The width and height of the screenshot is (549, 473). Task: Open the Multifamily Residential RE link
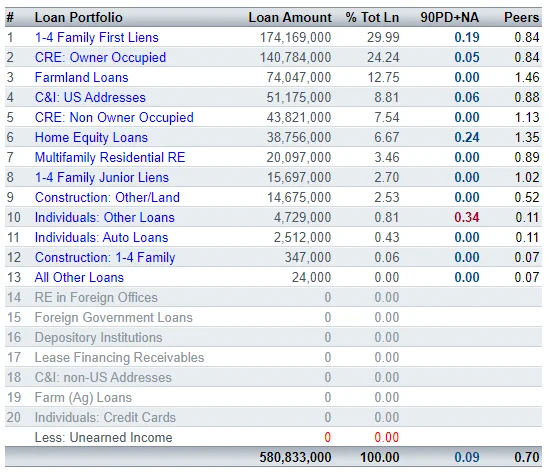point(110,157)
